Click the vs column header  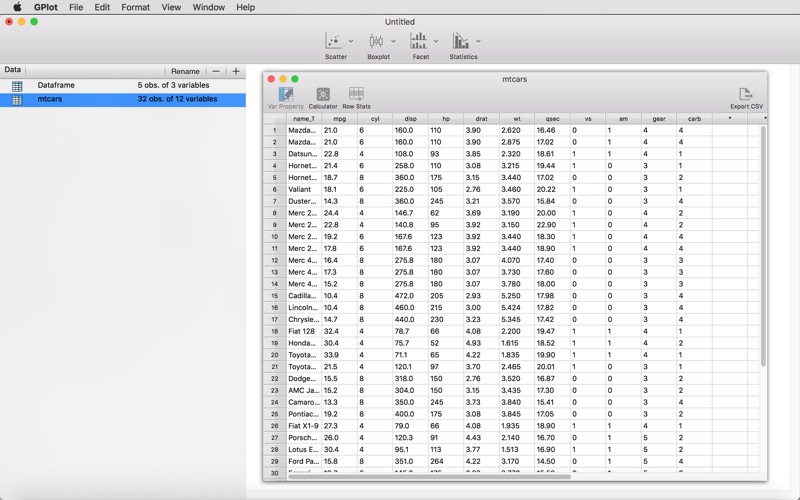pos(588,119)
